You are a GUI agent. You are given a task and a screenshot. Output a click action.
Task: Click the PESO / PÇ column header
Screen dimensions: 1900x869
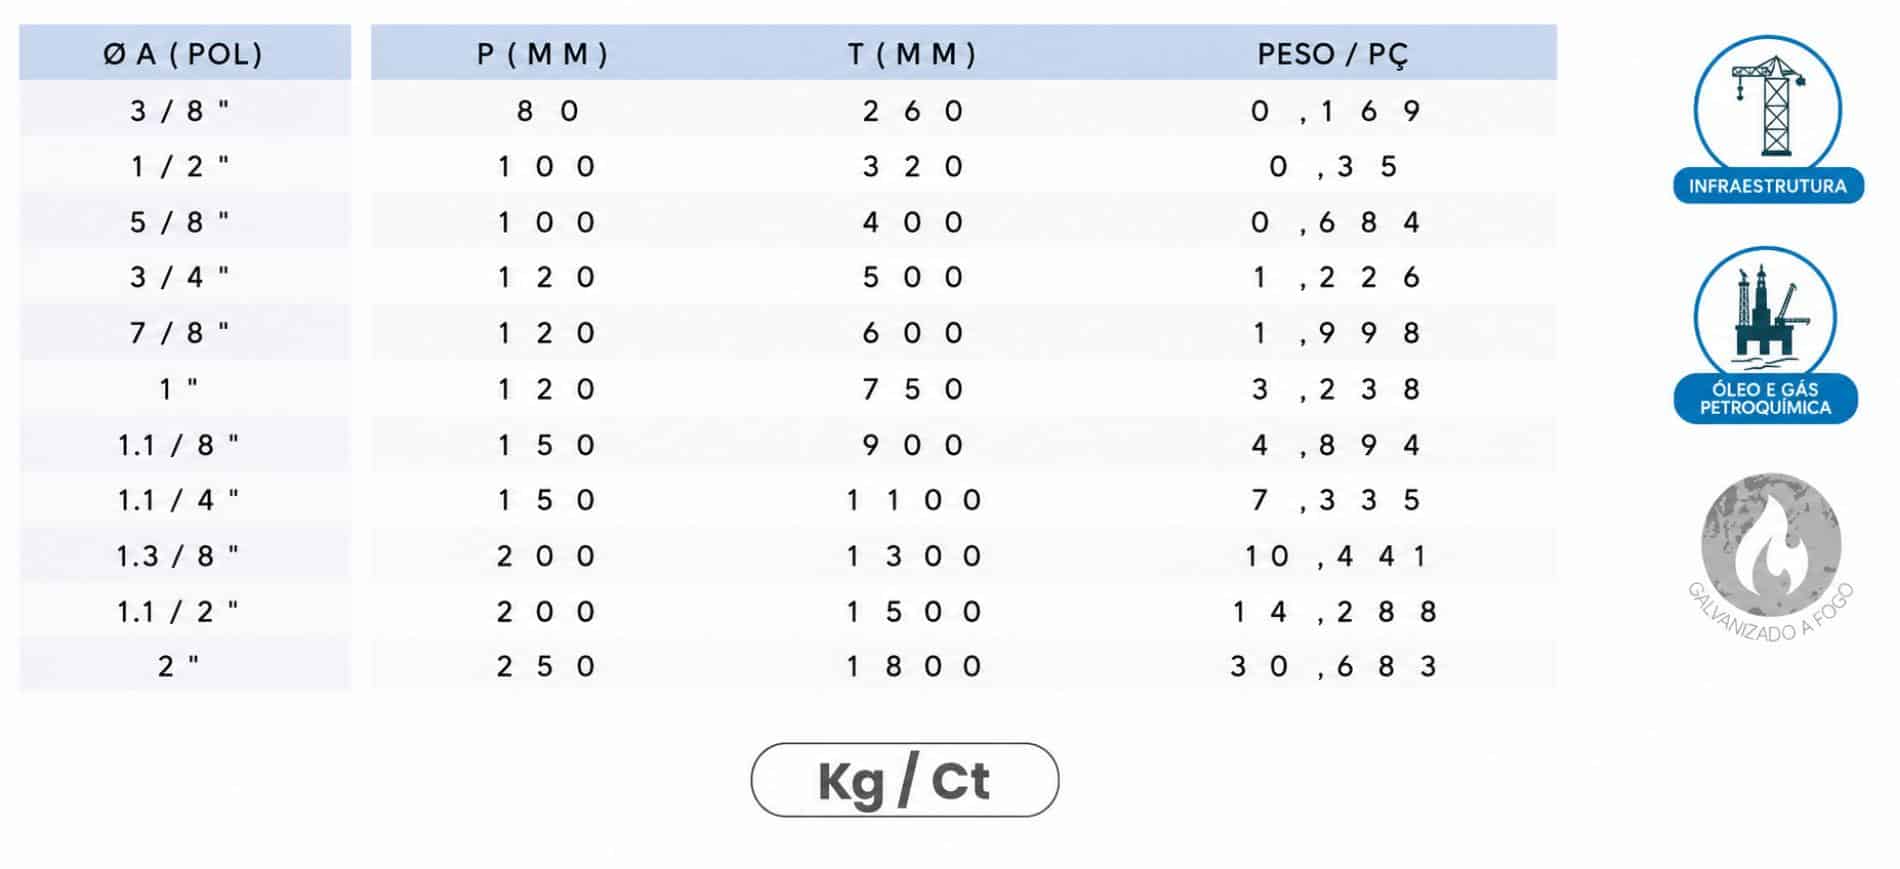pos(1333,52)
